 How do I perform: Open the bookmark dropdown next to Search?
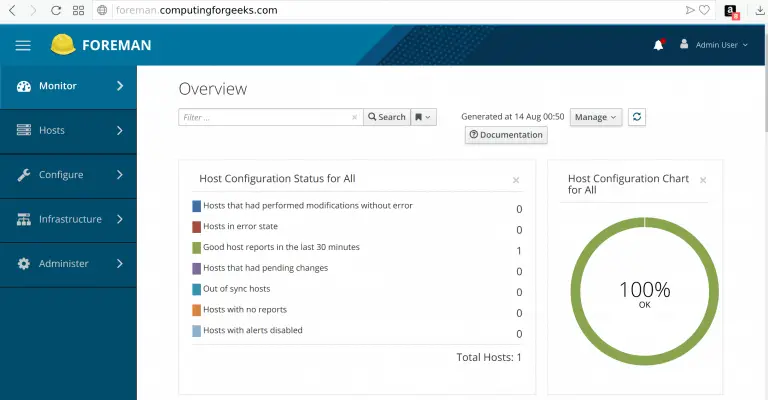coord(424,117)
